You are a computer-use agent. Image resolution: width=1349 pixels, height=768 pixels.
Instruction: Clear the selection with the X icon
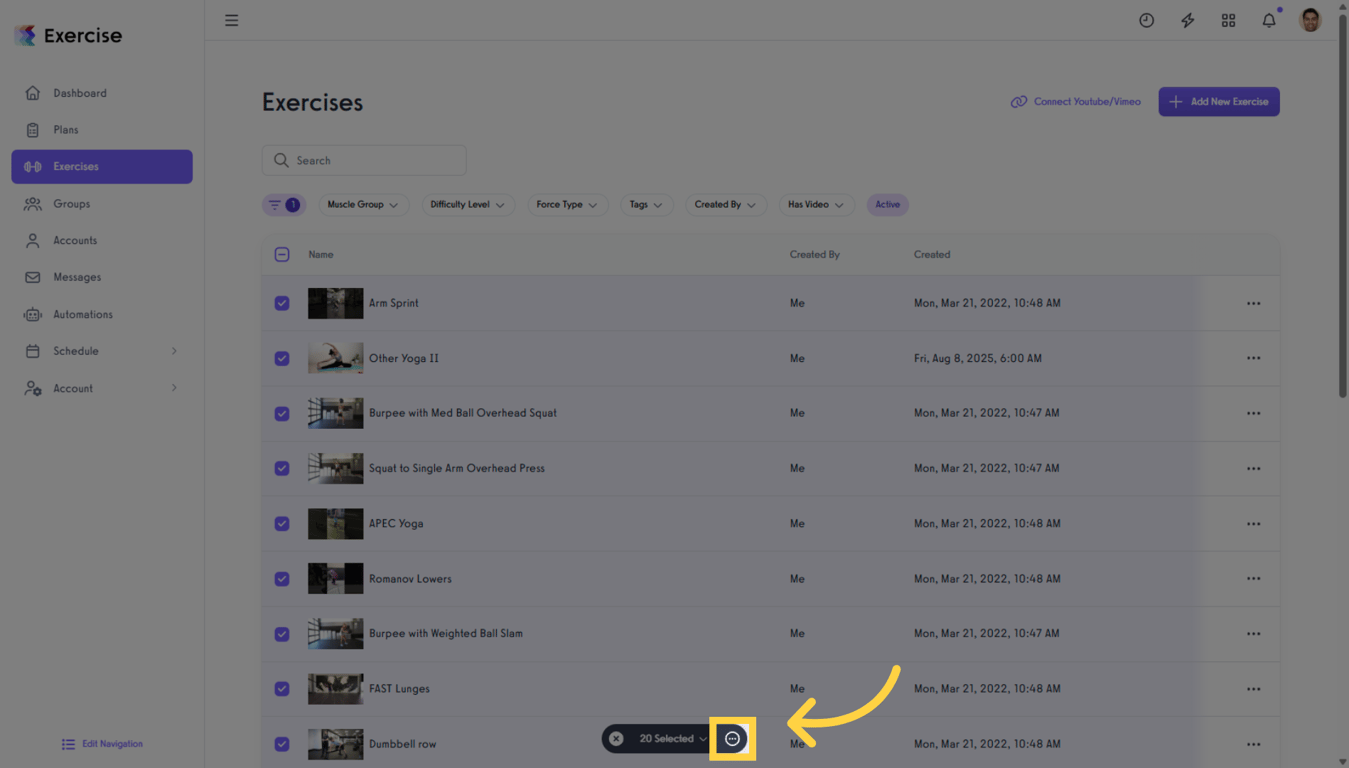coord(616,739)
